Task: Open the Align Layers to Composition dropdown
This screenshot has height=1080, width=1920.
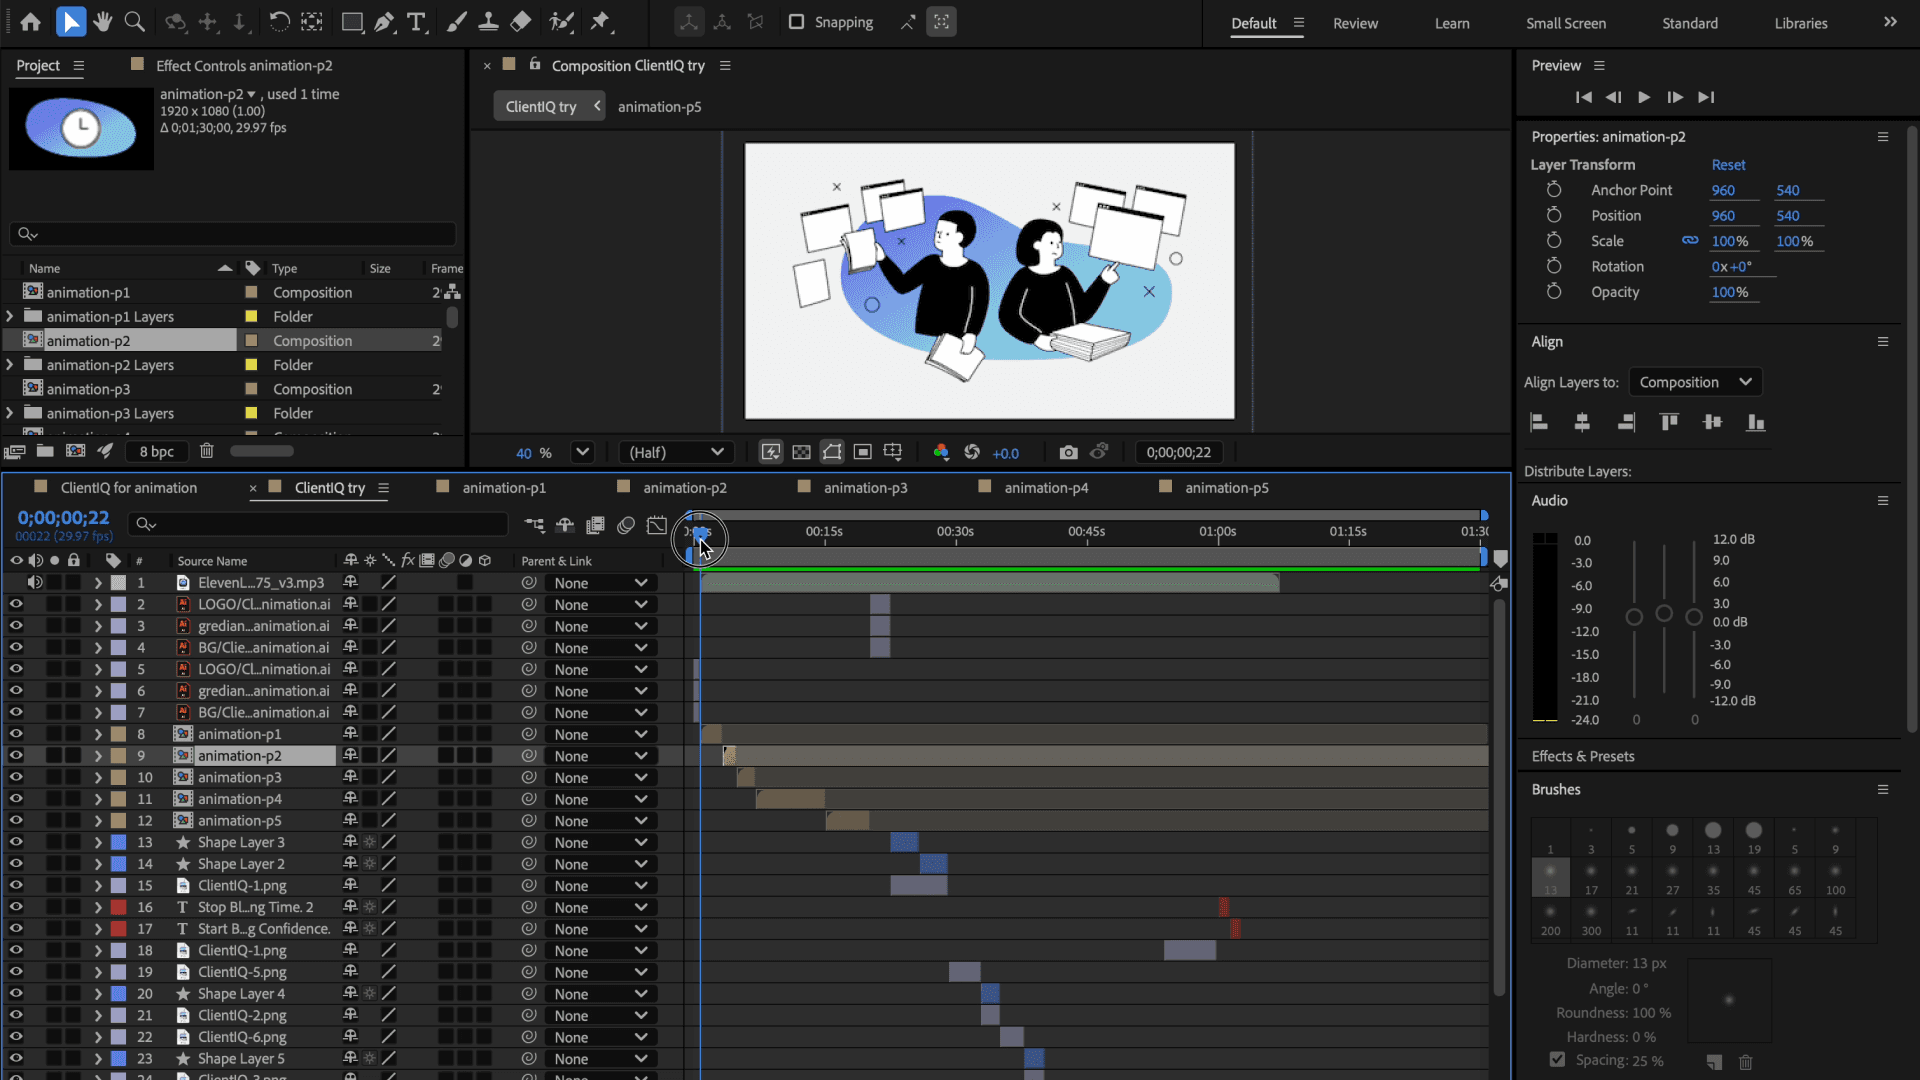Action: tap(1695, 382)
